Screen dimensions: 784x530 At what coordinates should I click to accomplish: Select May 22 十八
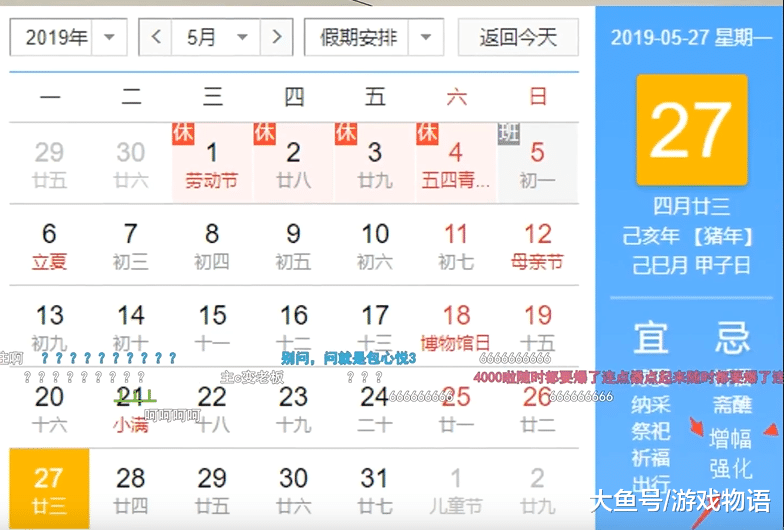[212, 408]
